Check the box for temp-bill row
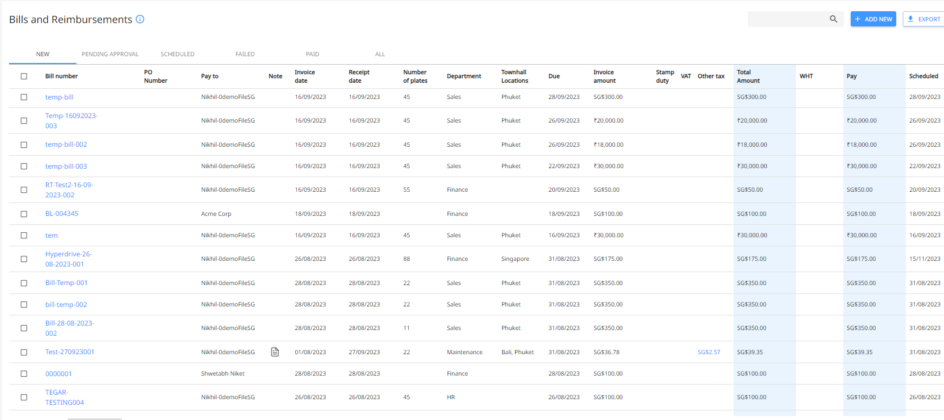 (24, 97)
